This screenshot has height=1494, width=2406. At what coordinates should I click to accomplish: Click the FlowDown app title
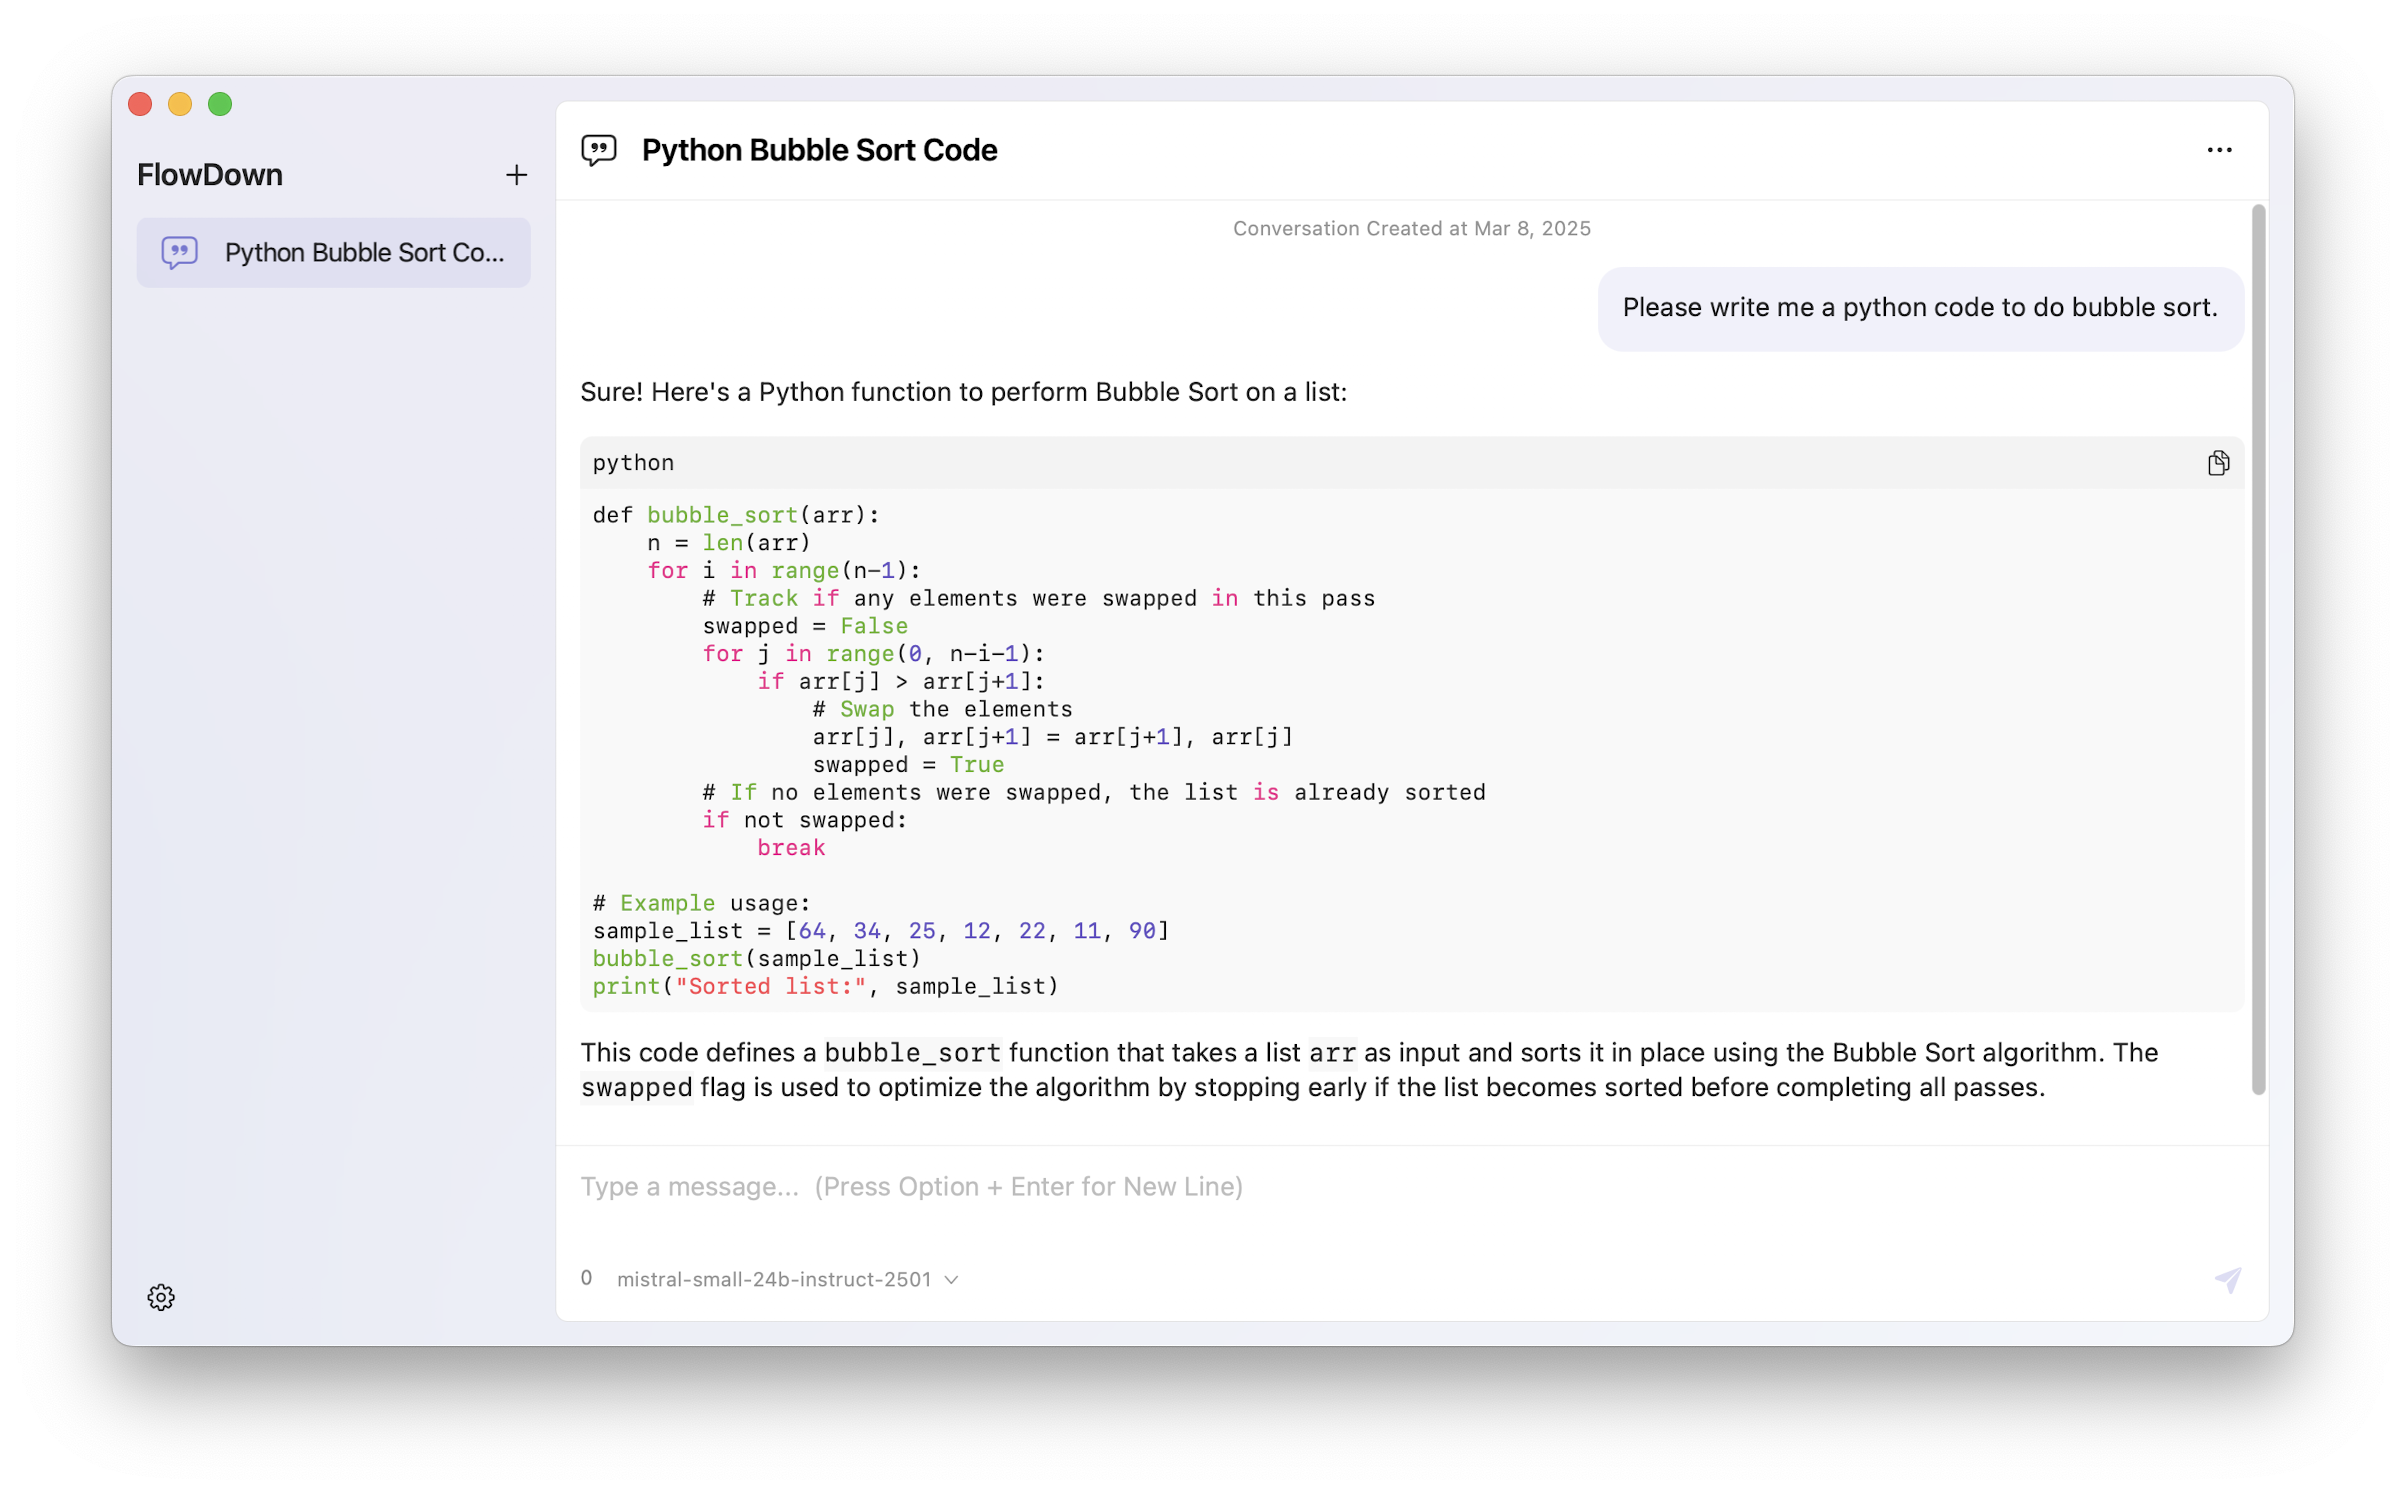pyautogui.click(x=210, y=175)
